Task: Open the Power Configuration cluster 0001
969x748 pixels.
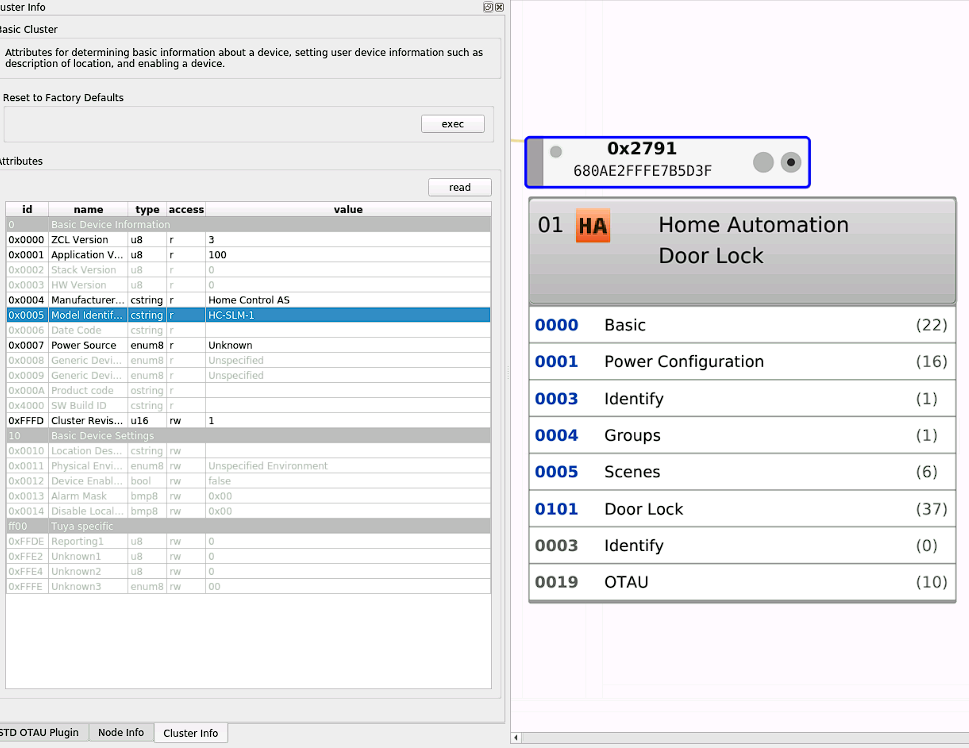Action: click(x=742, y=361)
